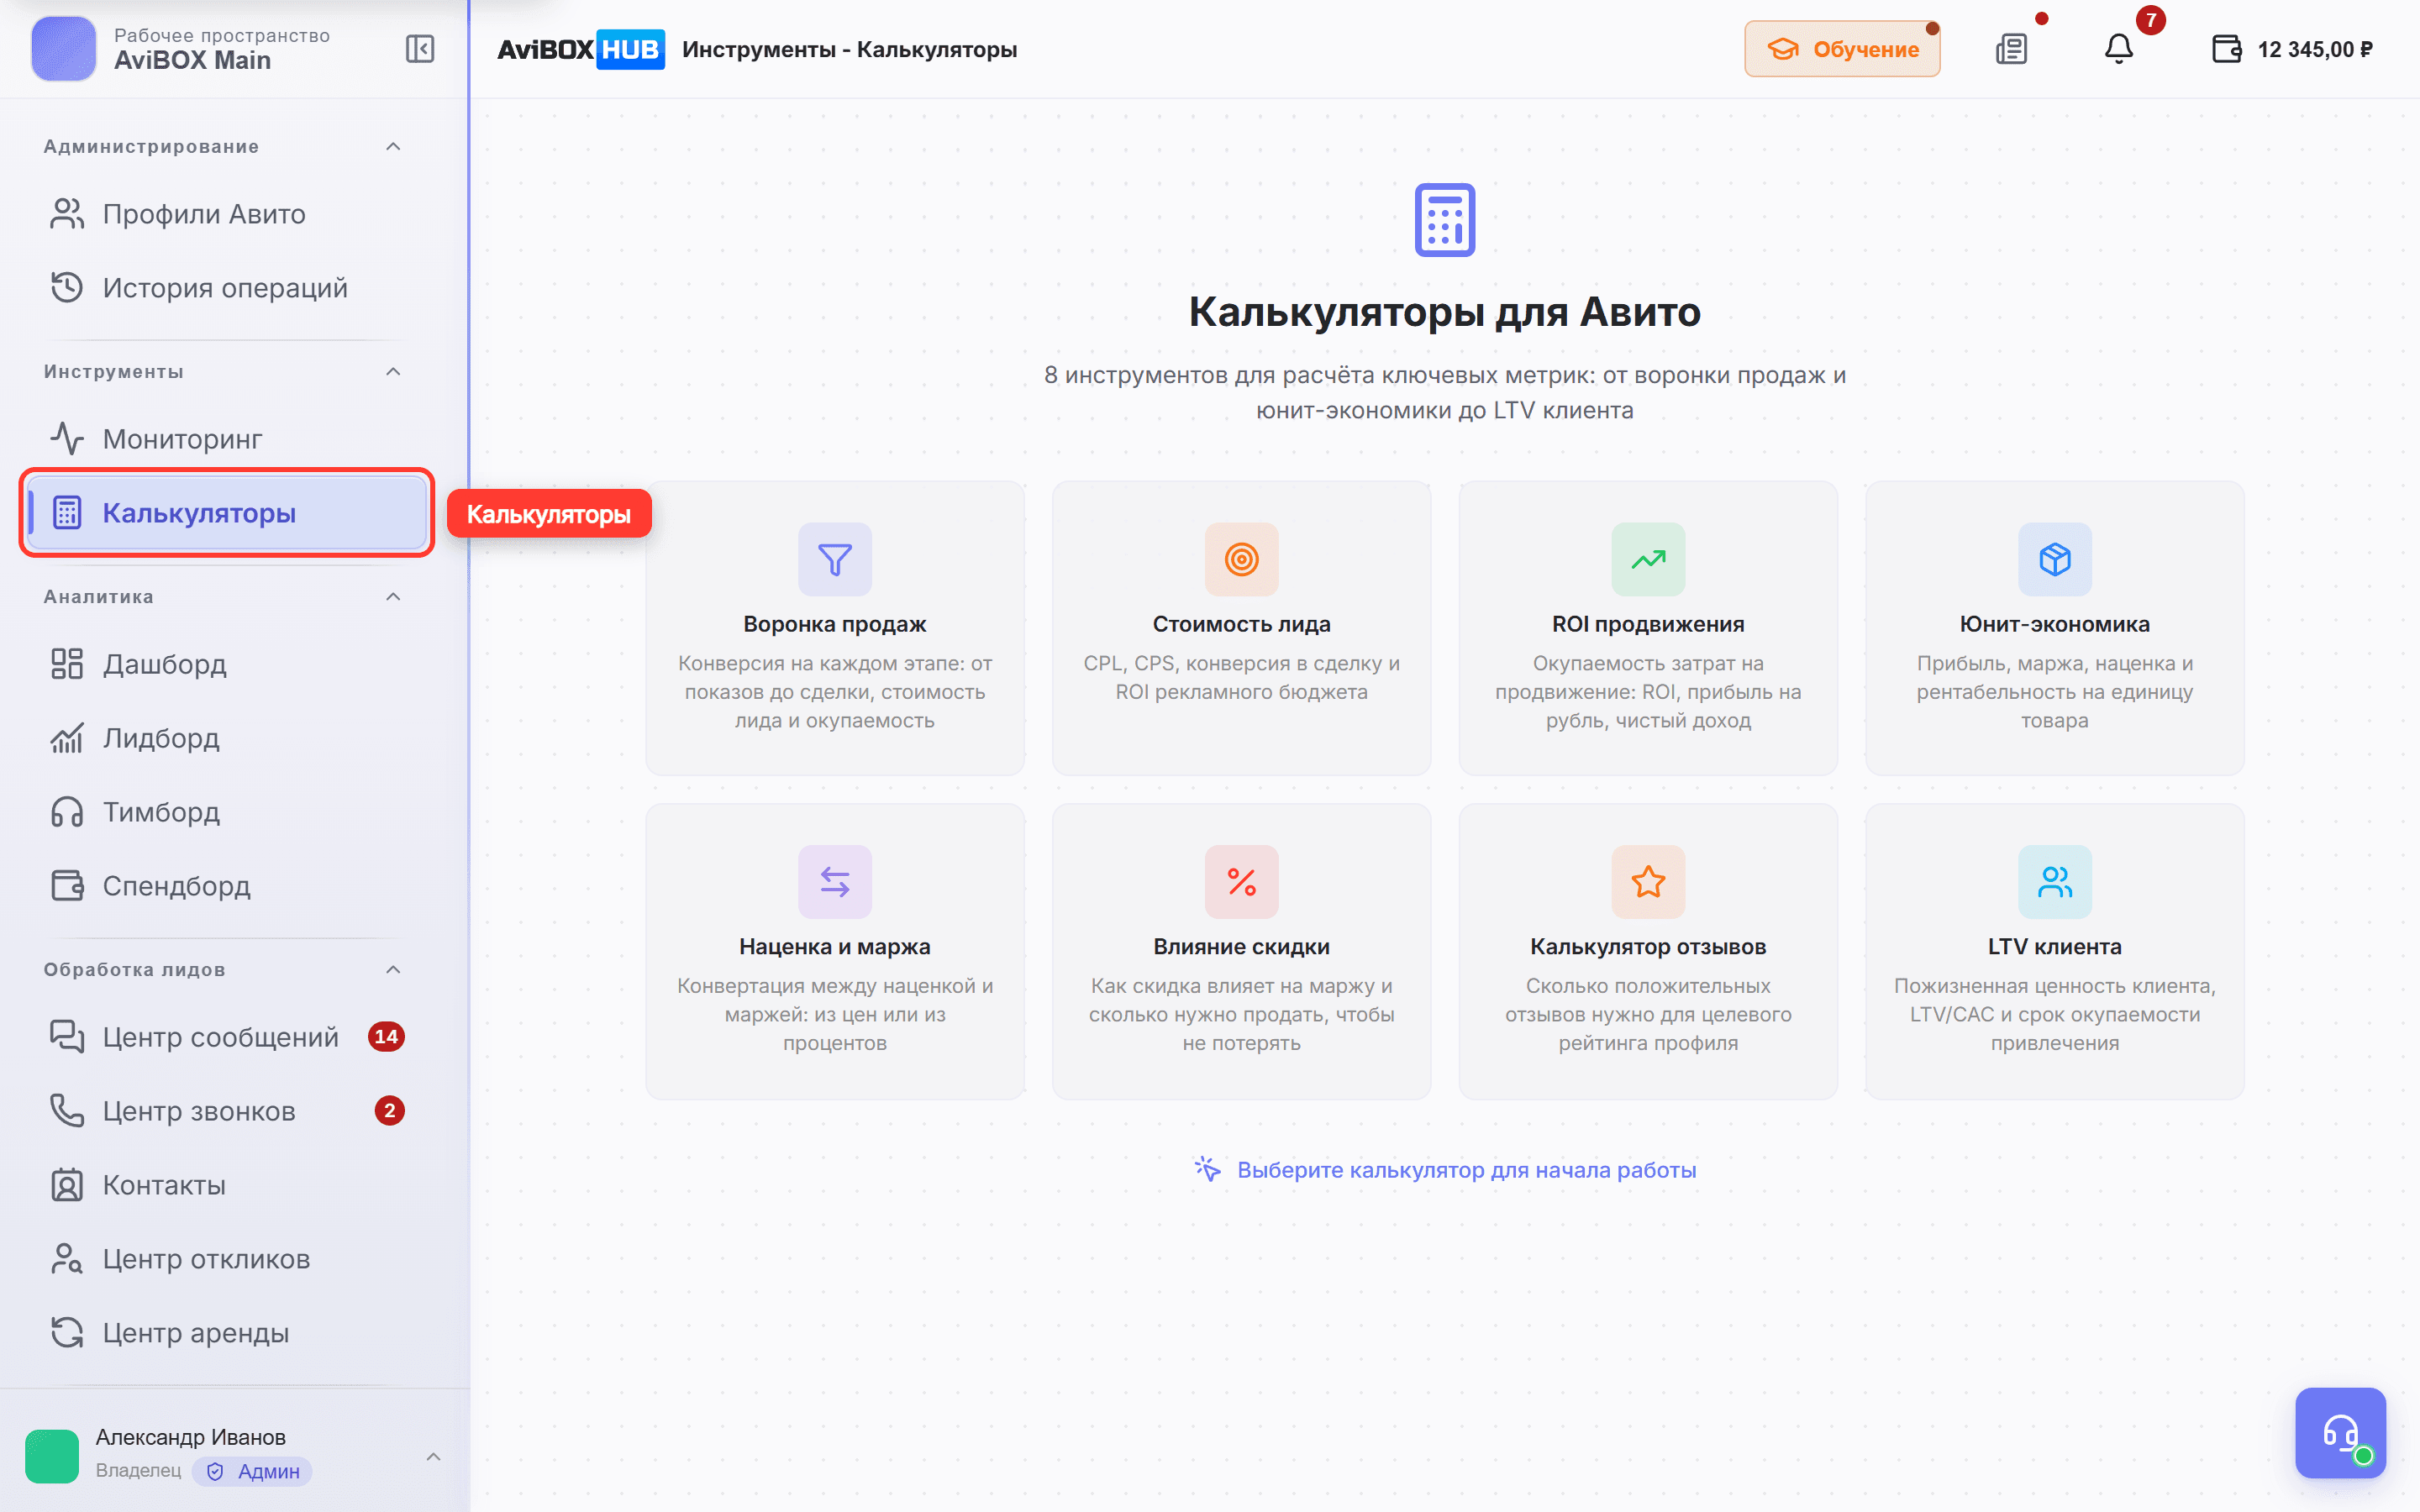The width and height of the screenshot is (2420, 1512).
Task: Select Калькуляторы sidebar item
Action: coord(227,513)
